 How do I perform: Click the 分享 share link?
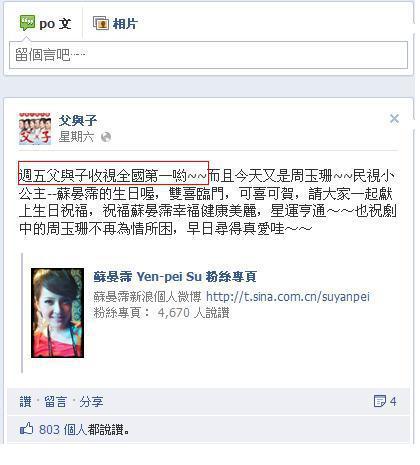click(91, 401)
